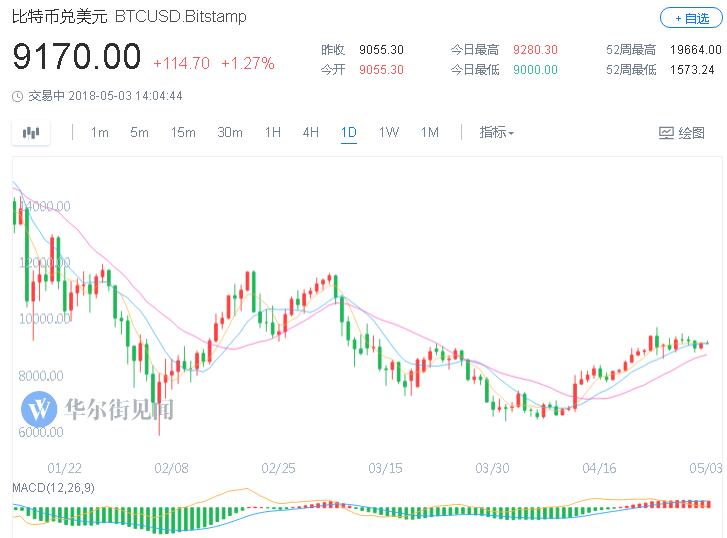Click the 02/08 date on the time axis

(171, 467)
